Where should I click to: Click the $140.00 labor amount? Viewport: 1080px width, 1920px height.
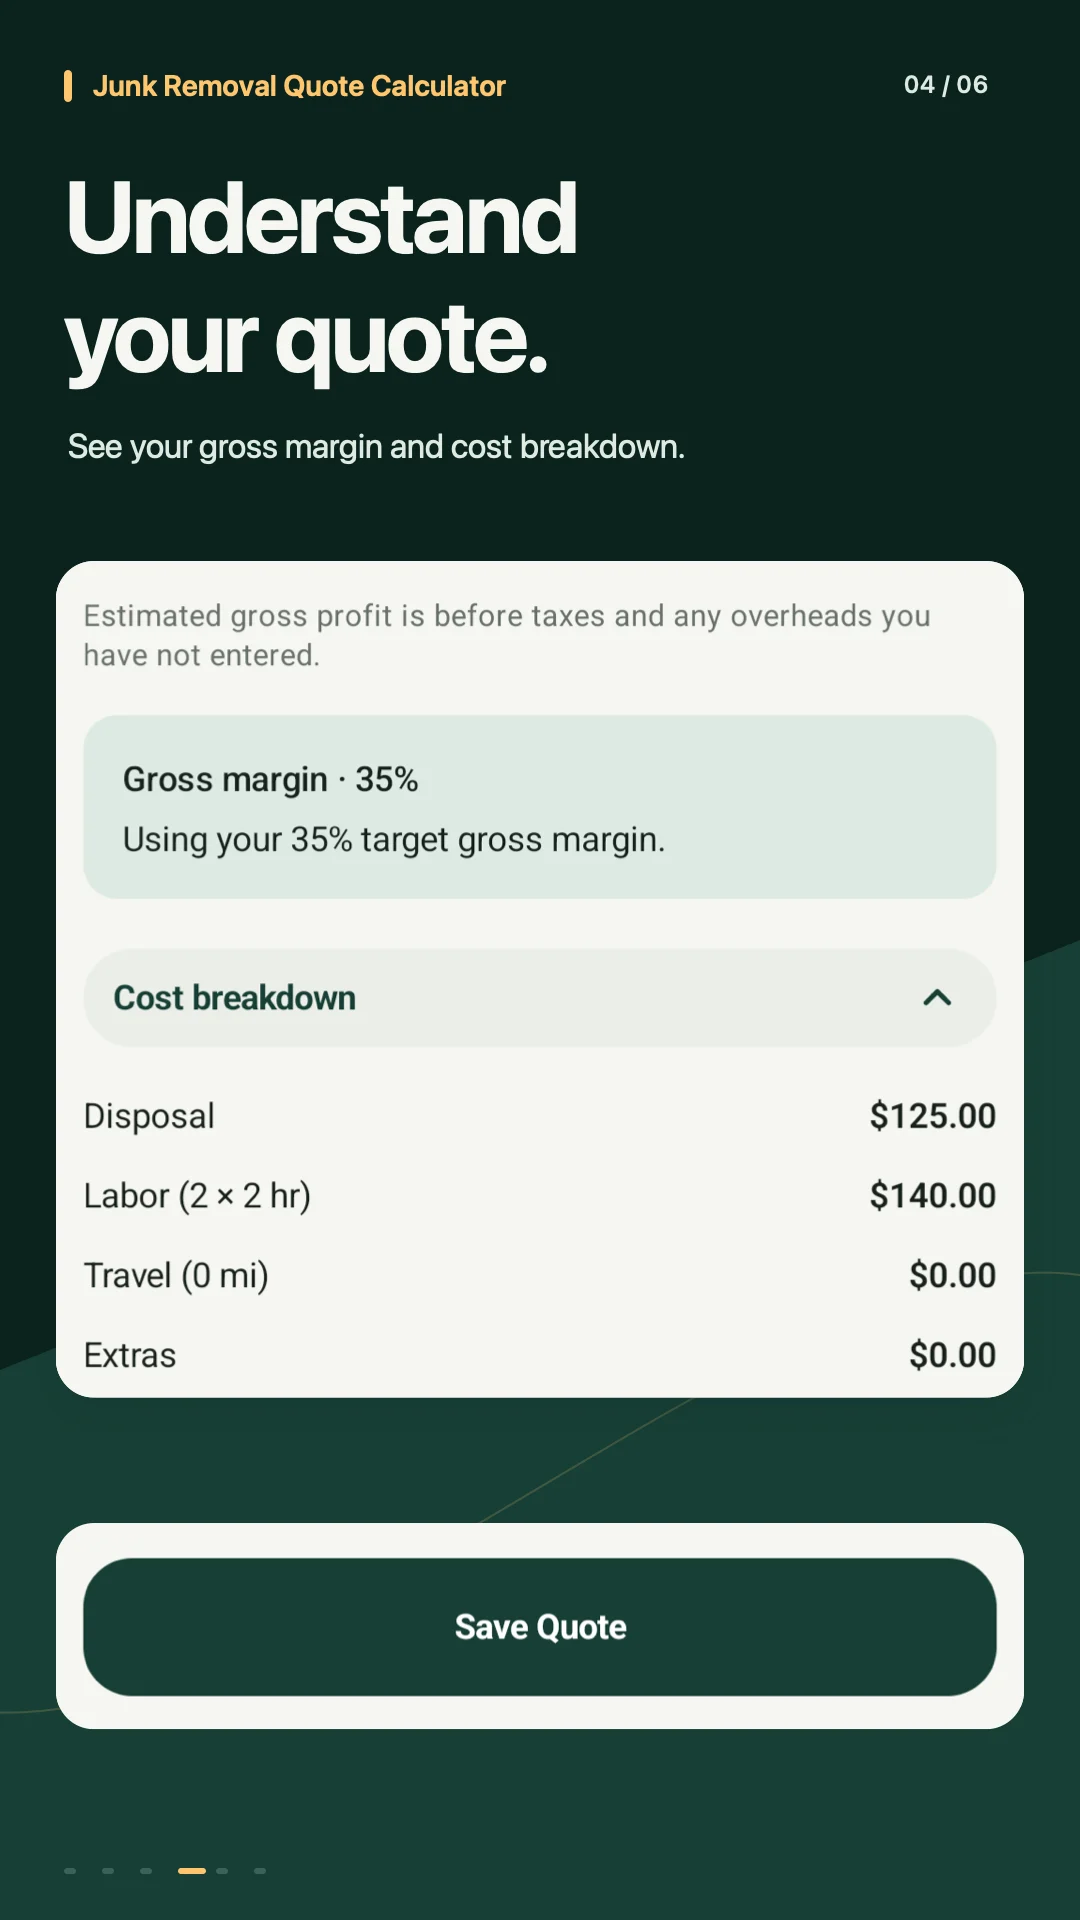(x=933, y=1196)
